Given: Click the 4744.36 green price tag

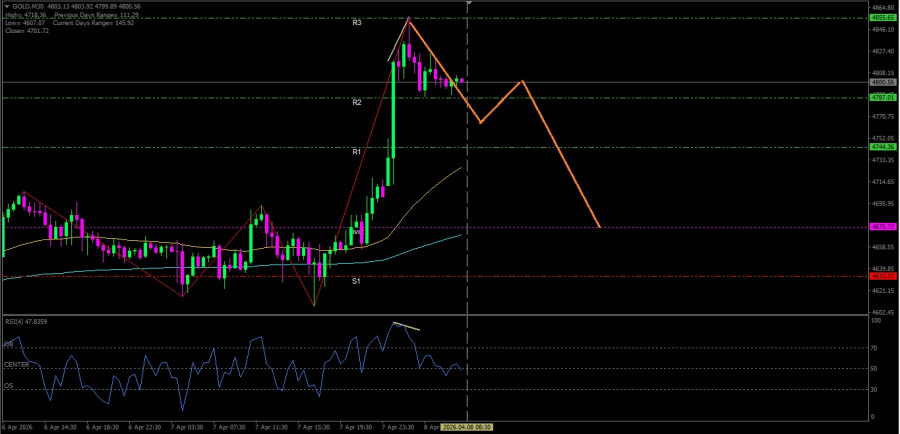Looking at the screenshot, I should tap(883, 147).
